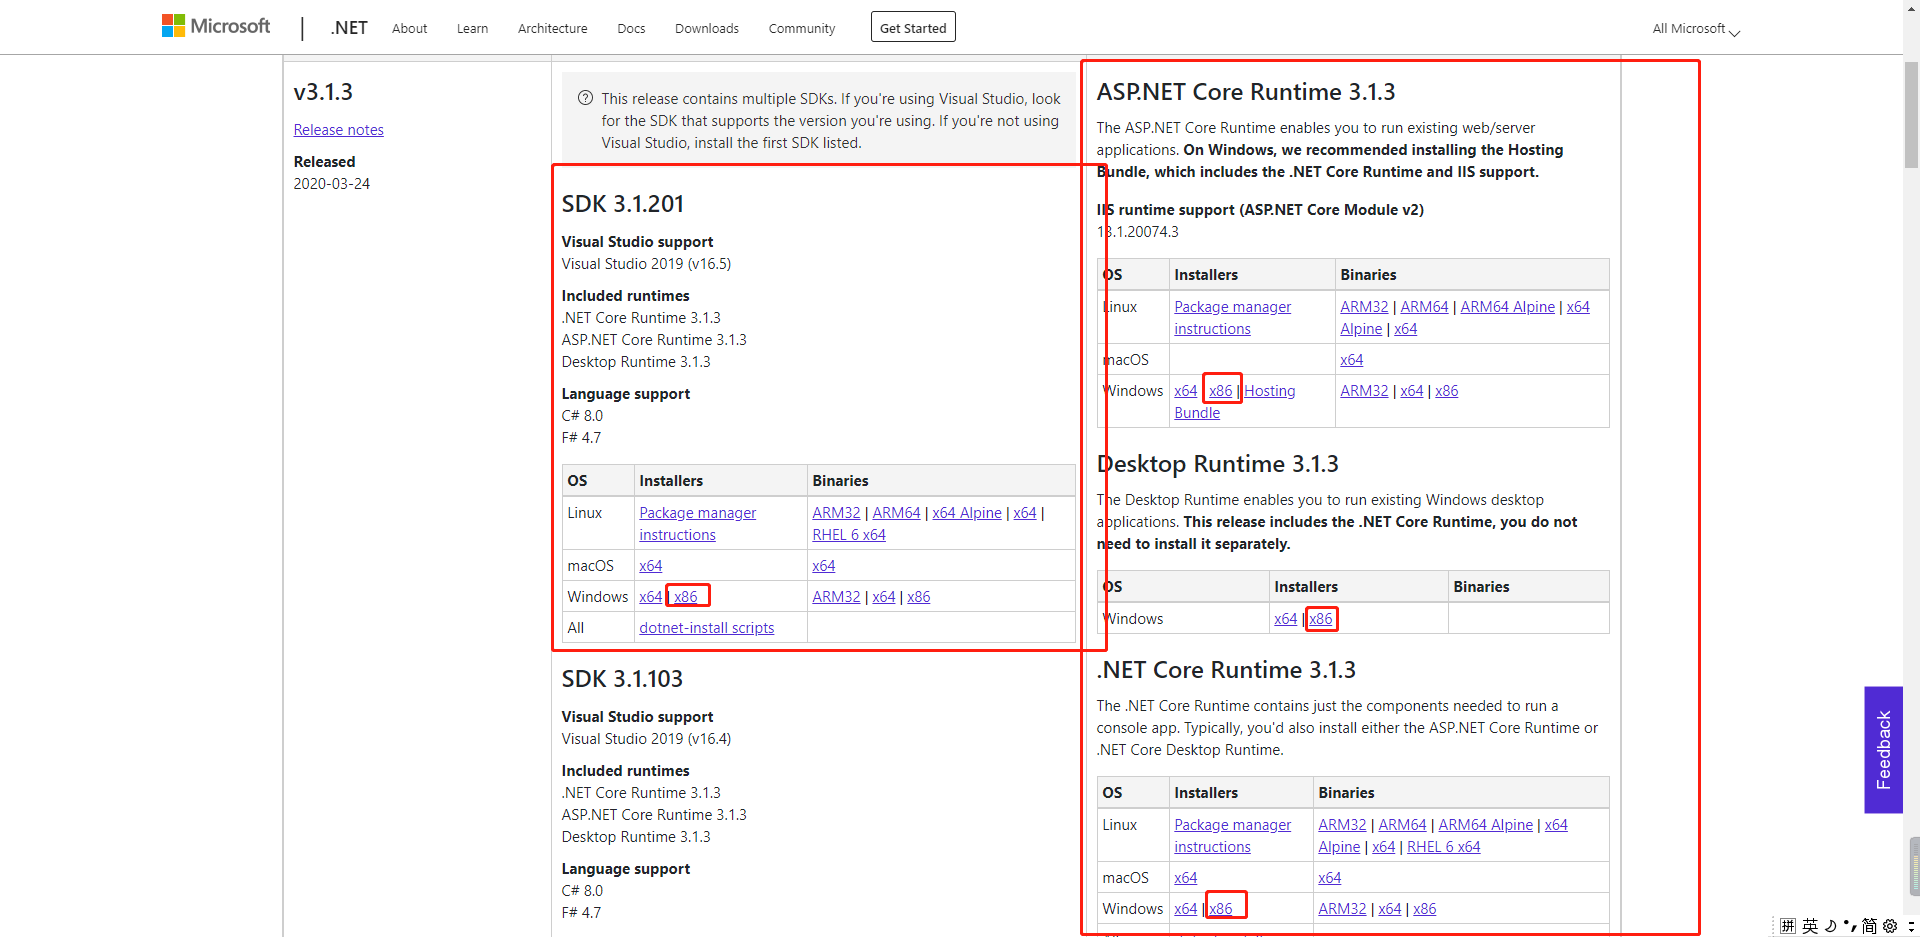Image resolution: width=1920 pixels, height=937 pixels.
Task: Click the IME moon half-width icon
Action: point(1830,926)
